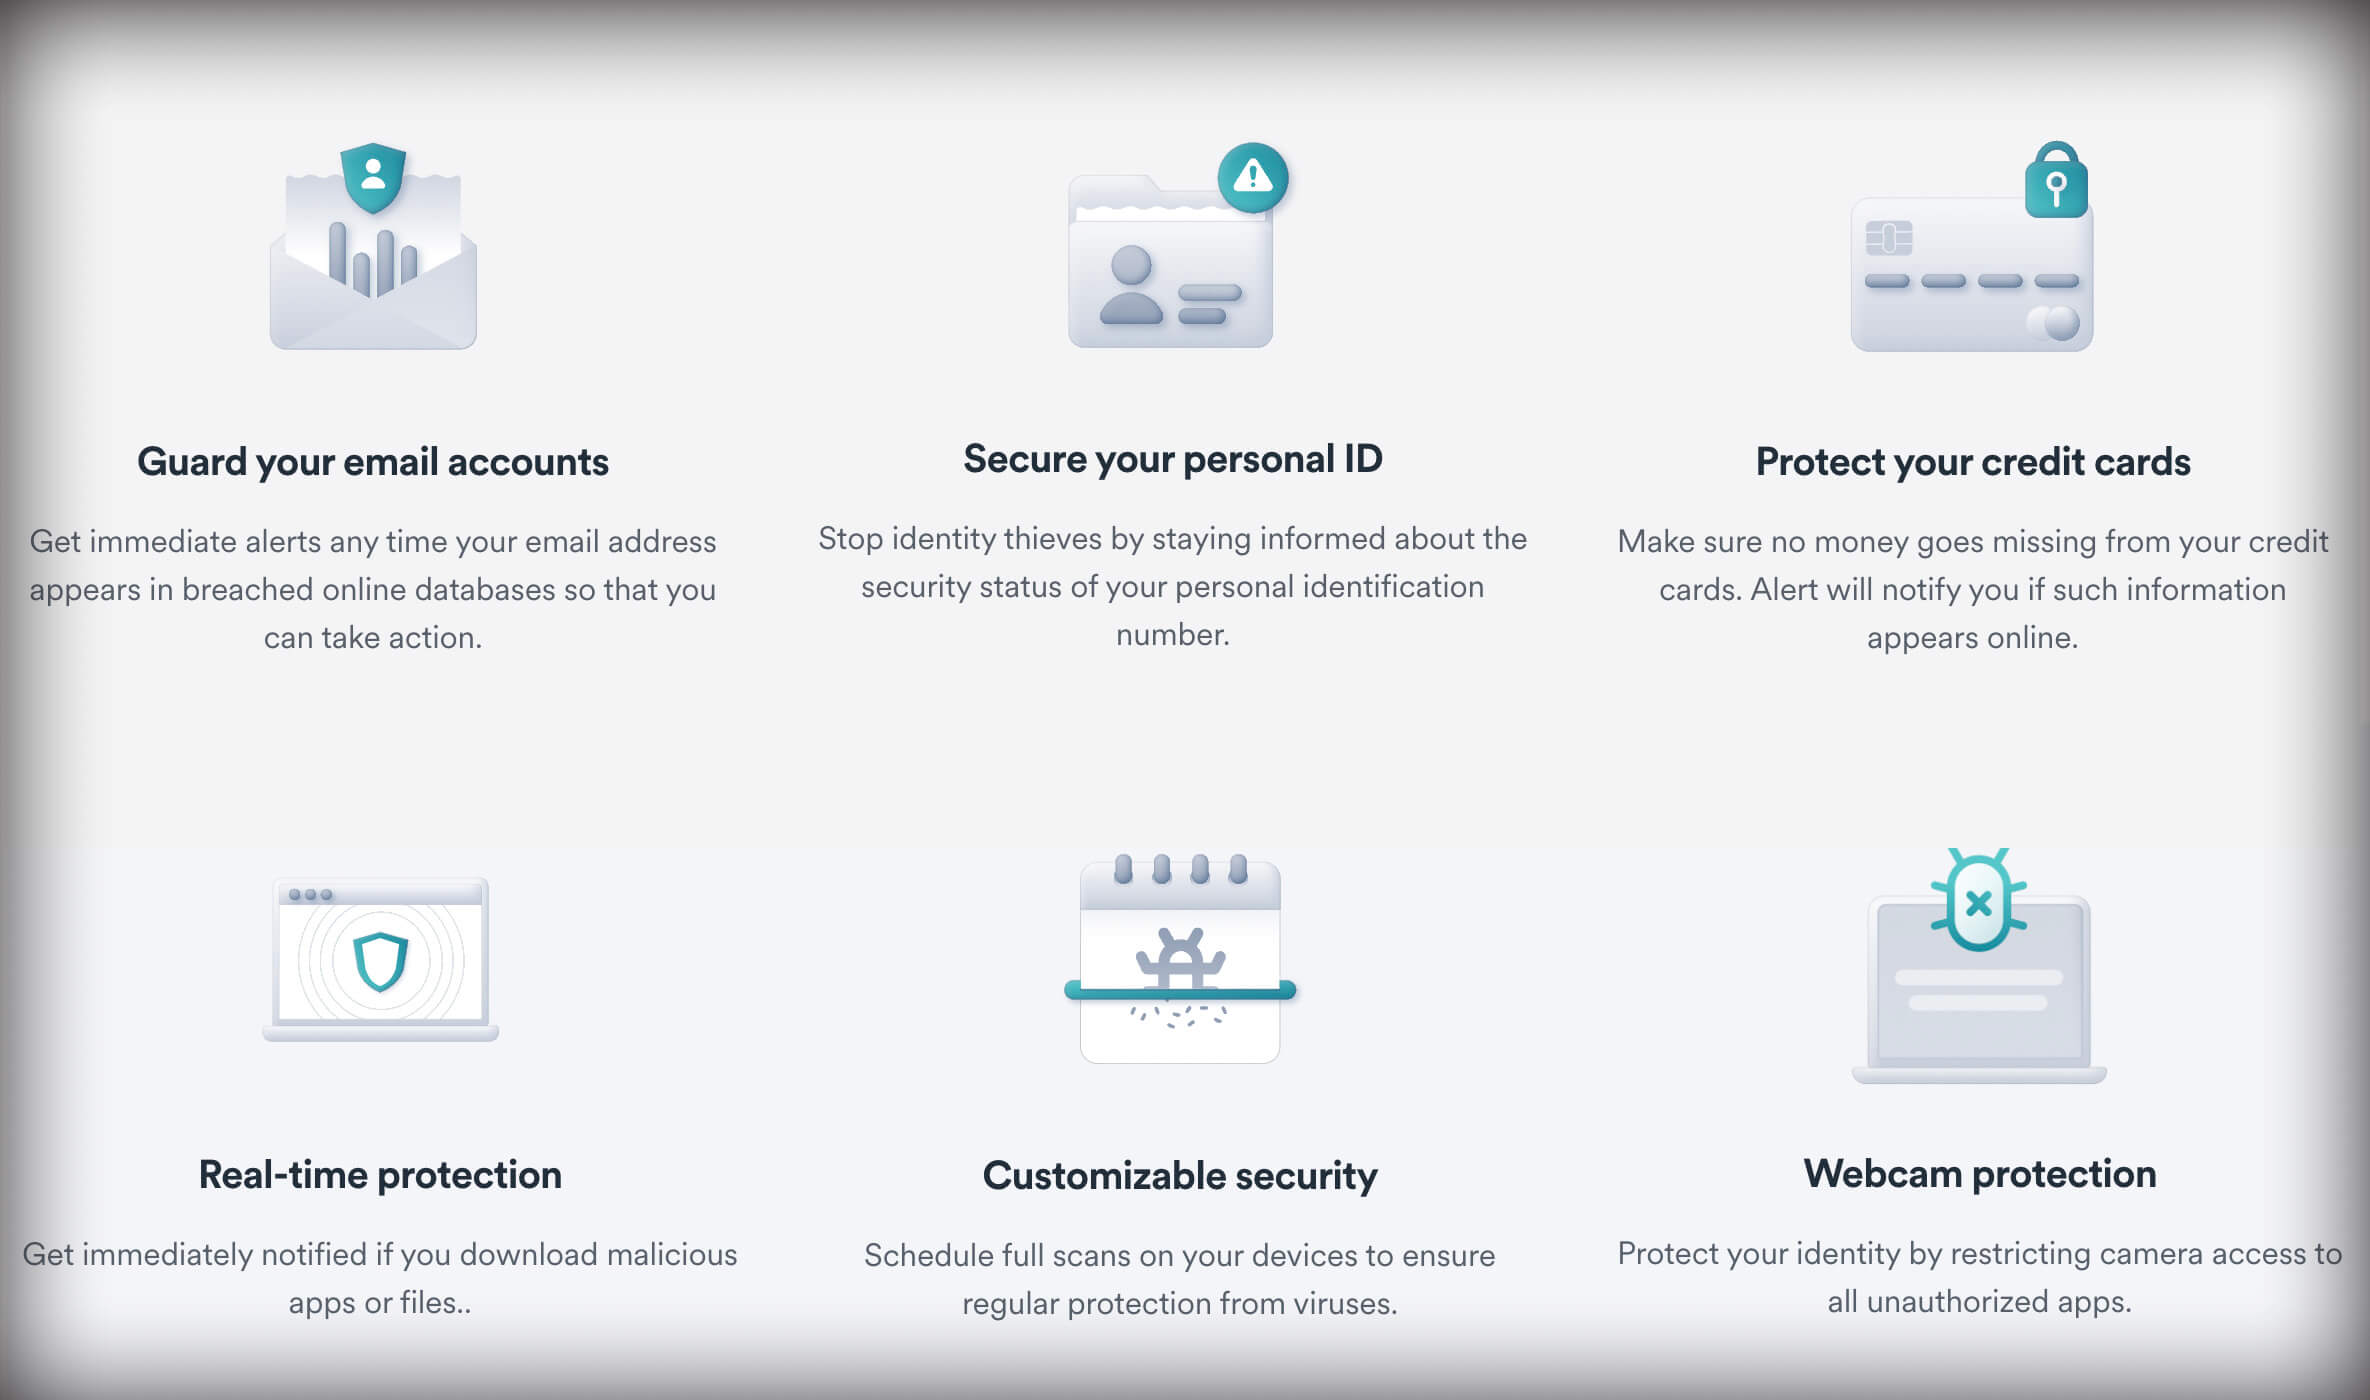Viewport: 2370px width, 1400px height.
Task: Click the warning alert badge on ID folder
Action: pos(1253,178)
